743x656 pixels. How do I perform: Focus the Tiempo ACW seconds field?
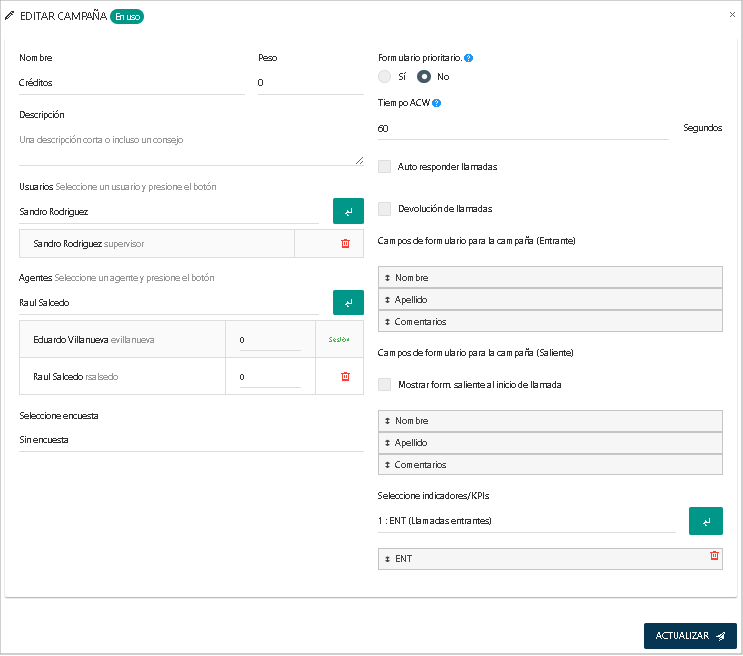[x=522, y=129]
